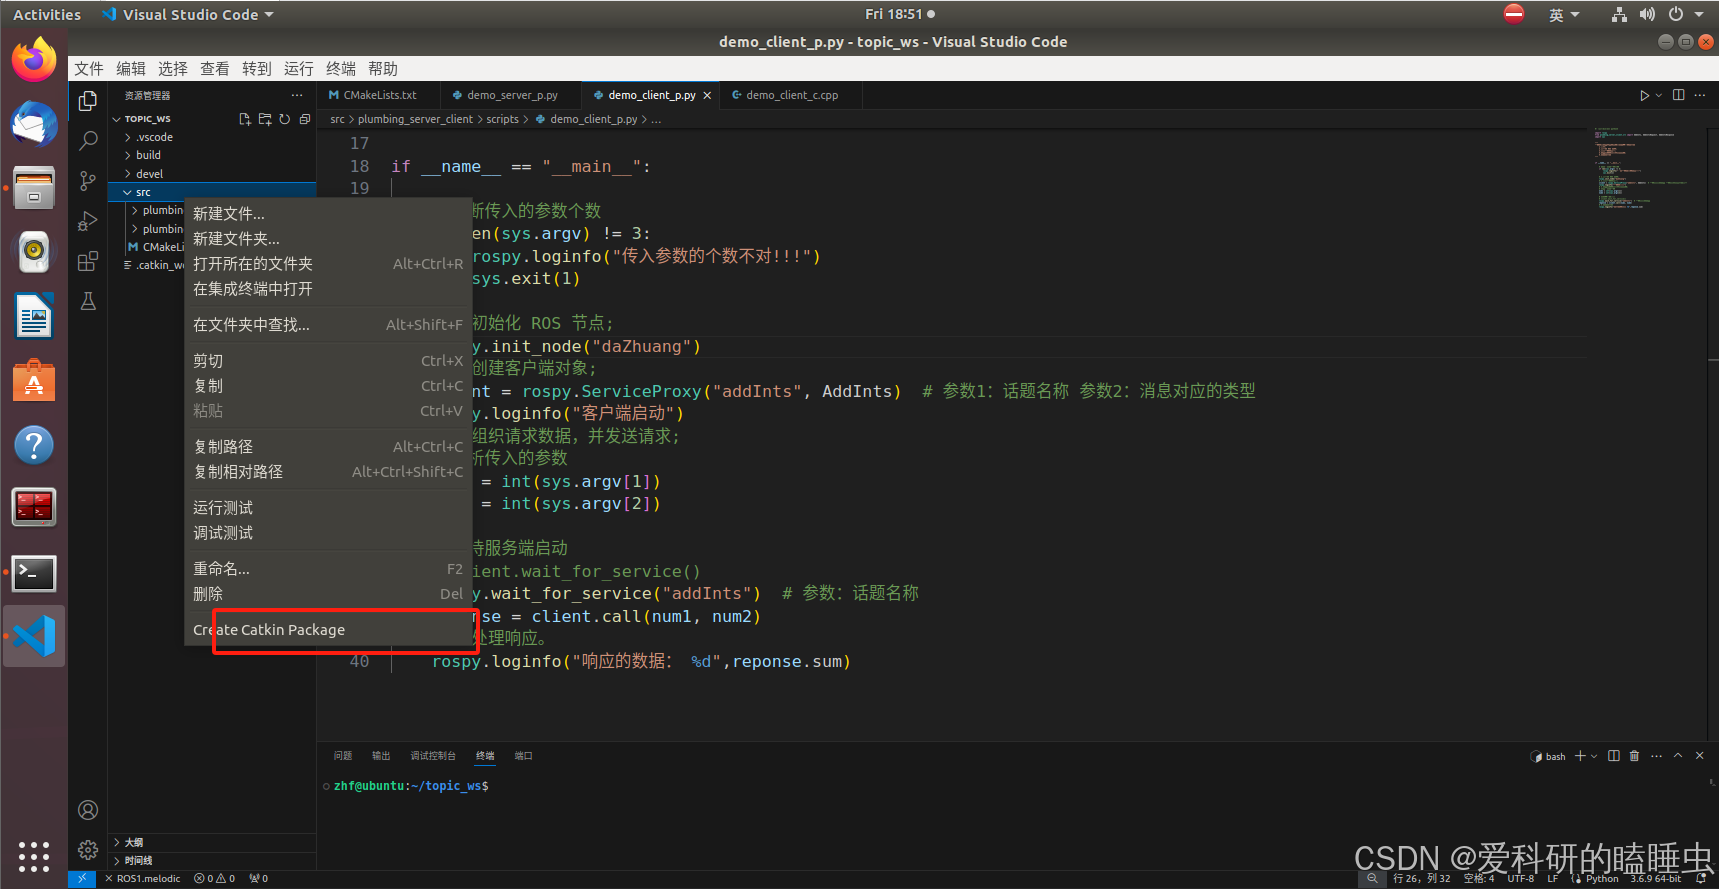Select 新建文件... from context menu
This screenshot has height=889, width=1719.
328,214
